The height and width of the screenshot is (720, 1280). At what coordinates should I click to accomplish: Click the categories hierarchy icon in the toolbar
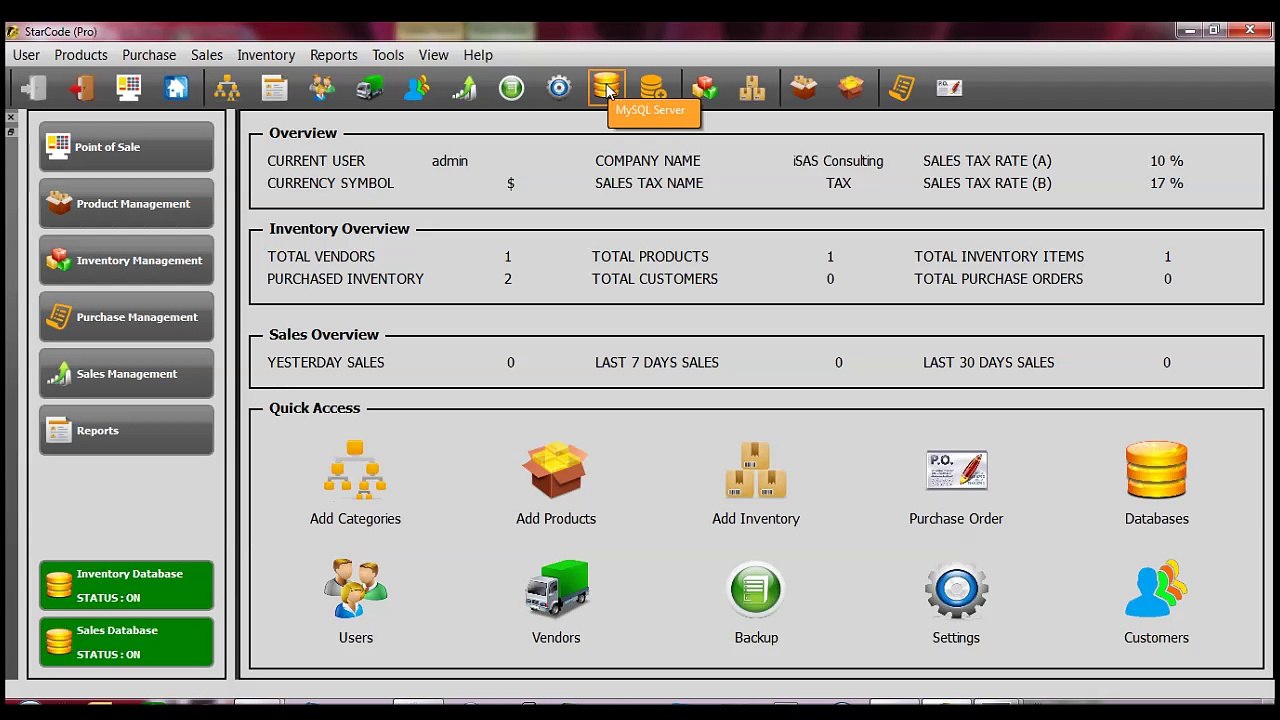click(x=227, y=88)
